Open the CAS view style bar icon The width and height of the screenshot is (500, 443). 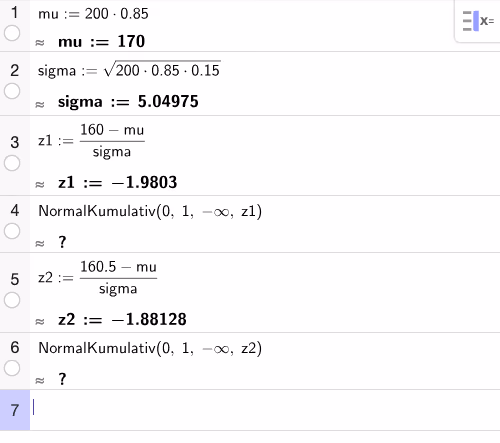[x=478, y=21]
